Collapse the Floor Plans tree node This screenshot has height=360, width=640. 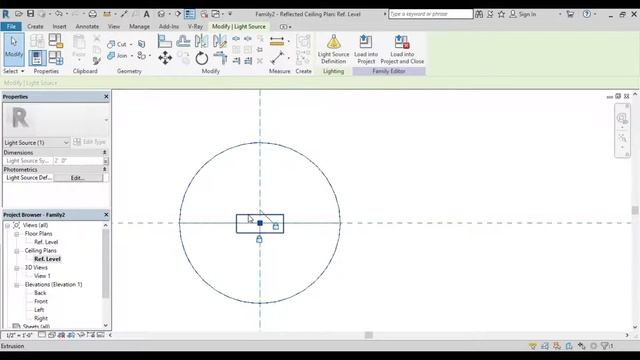pos(17,234)
